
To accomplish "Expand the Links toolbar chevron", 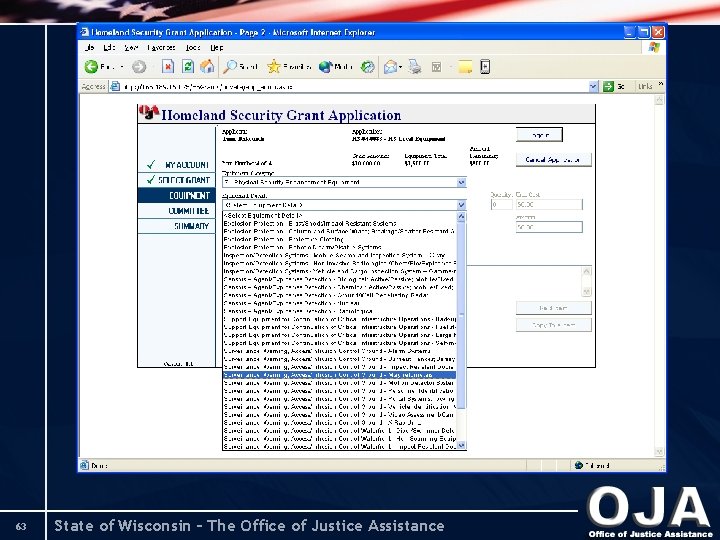I will 660,84.
